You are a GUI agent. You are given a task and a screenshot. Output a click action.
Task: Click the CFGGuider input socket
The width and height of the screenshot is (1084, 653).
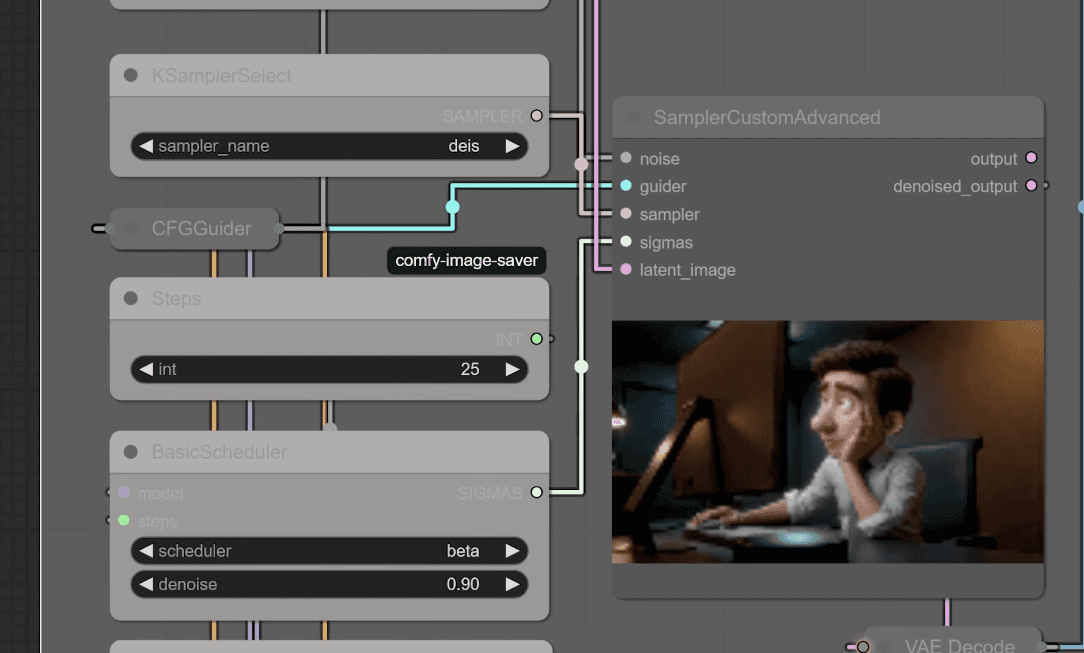coord(111,229)
